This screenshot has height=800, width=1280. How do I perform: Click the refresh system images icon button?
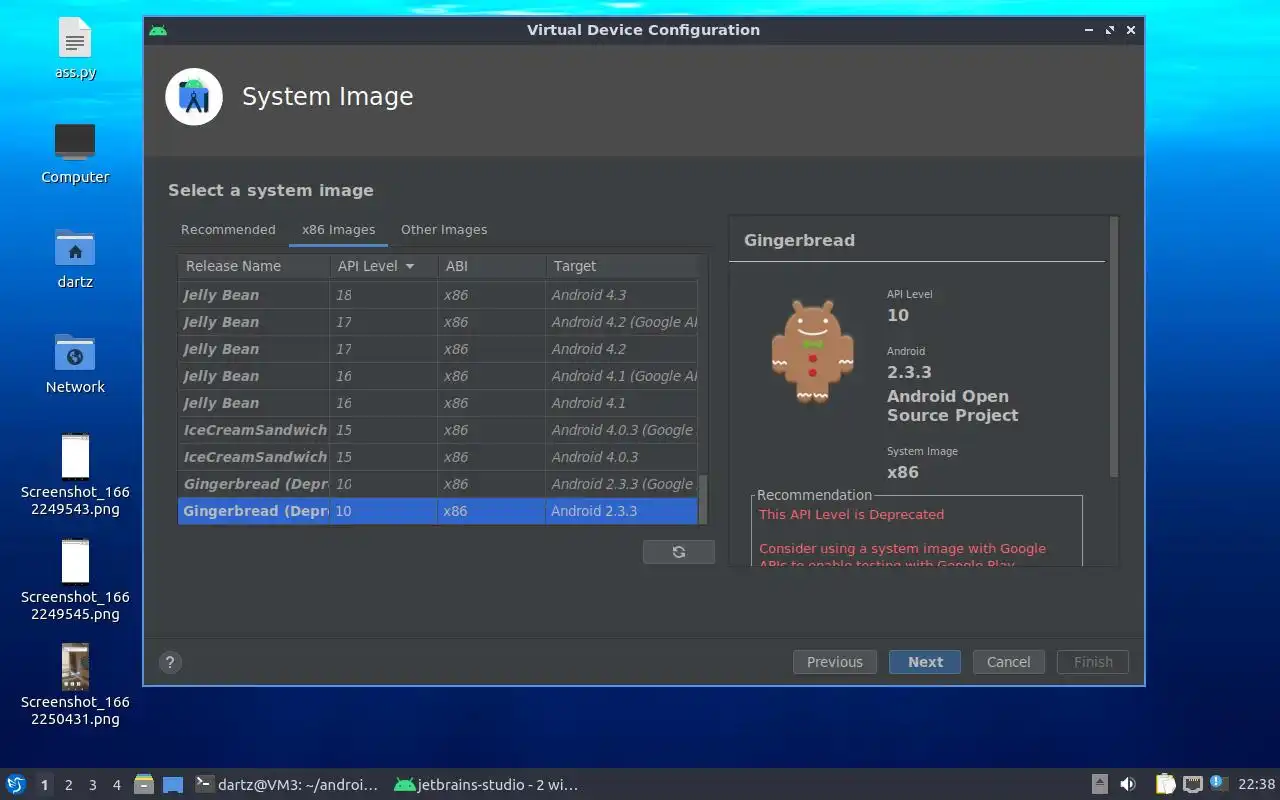(x=679, y=552)
